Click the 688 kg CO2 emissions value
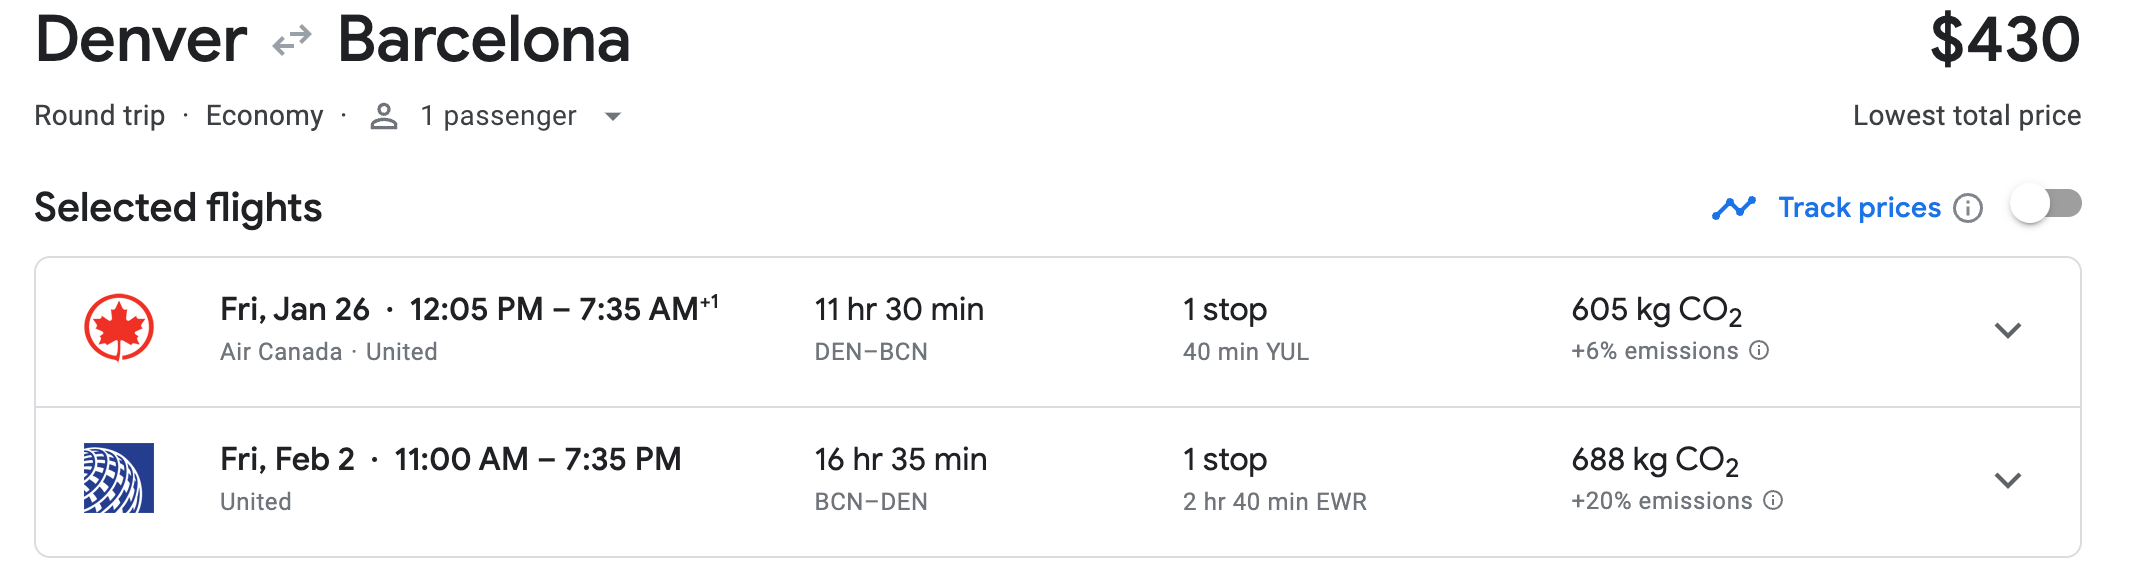Viewport: 2132px width, 584px height. click(x=1654, y=460)
